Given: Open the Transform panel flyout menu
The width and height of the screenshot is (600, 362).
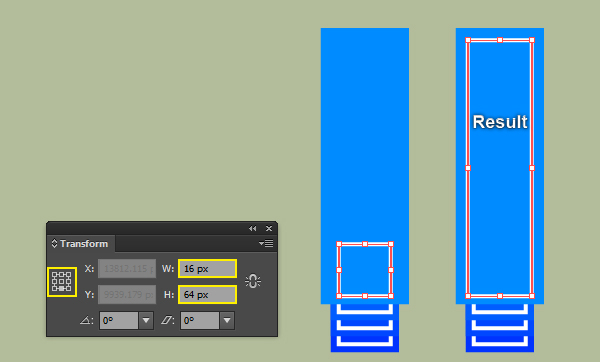Looking at the screenshot, I should [x=266, y=243].
